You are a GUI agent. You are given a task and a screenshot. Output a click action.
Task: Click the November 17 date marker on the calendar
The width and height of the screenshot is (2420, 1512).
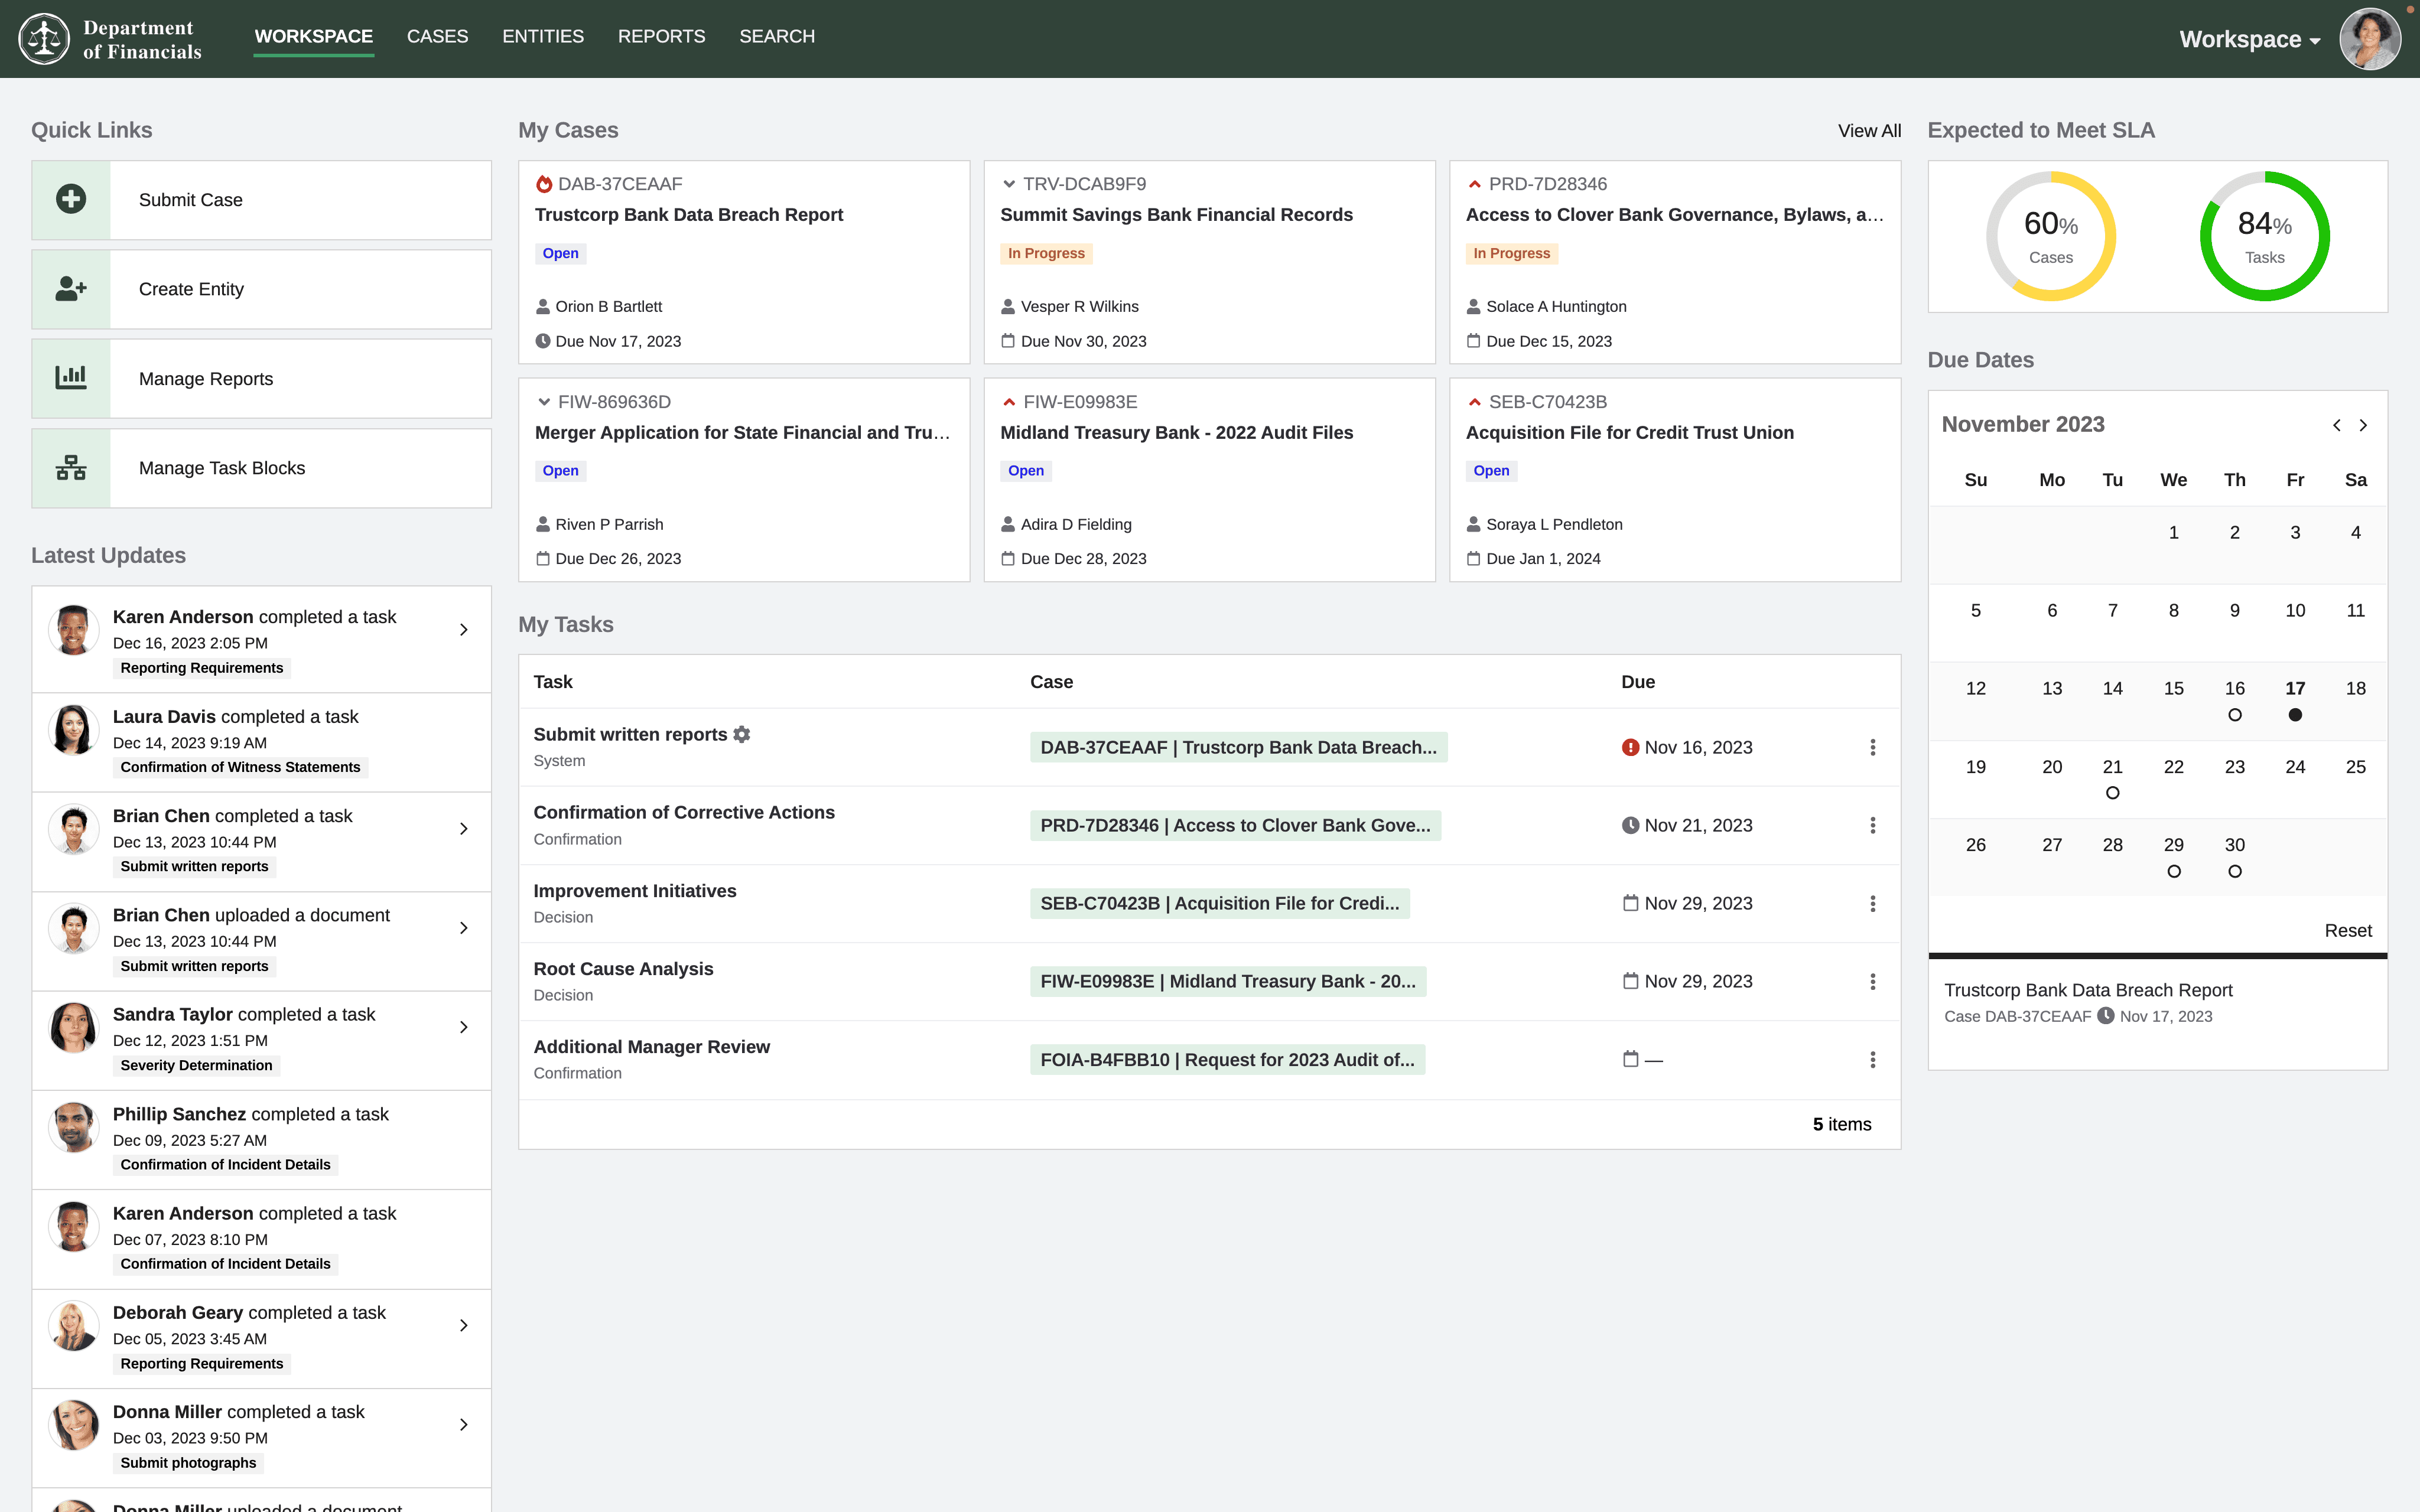(2295, 711)
